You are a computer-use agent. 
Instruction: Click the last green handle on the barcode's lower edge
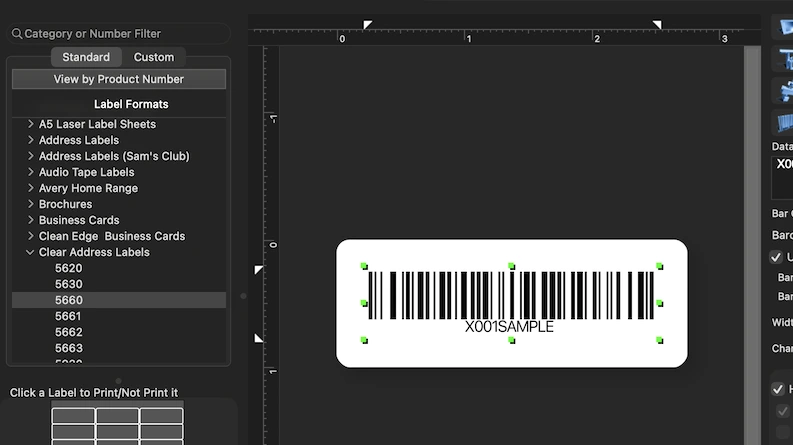[659, 340]
